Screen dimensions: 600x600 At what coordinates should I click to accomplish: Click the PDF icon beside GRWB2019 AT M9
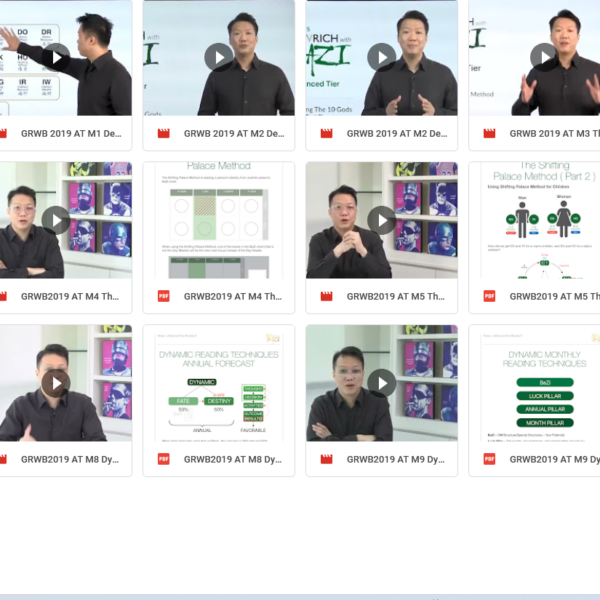click(x=489, y=459)
